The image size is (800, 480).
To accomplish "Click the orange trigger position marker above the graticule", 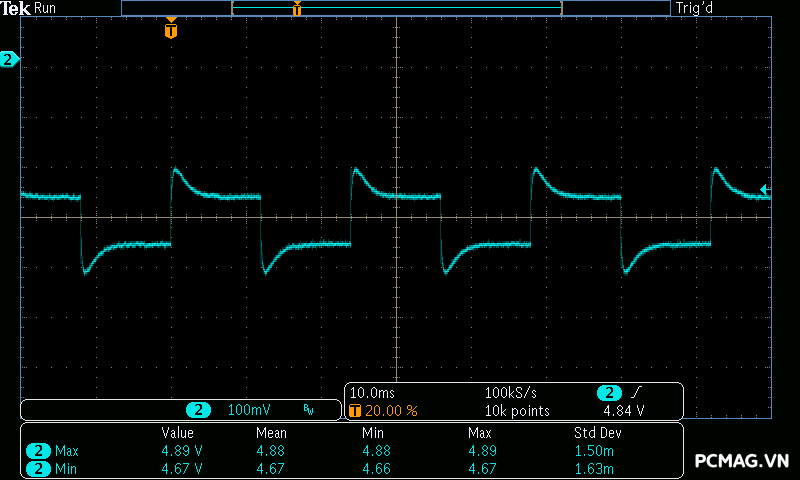I will pyautogui.click(x=171, y=29).
